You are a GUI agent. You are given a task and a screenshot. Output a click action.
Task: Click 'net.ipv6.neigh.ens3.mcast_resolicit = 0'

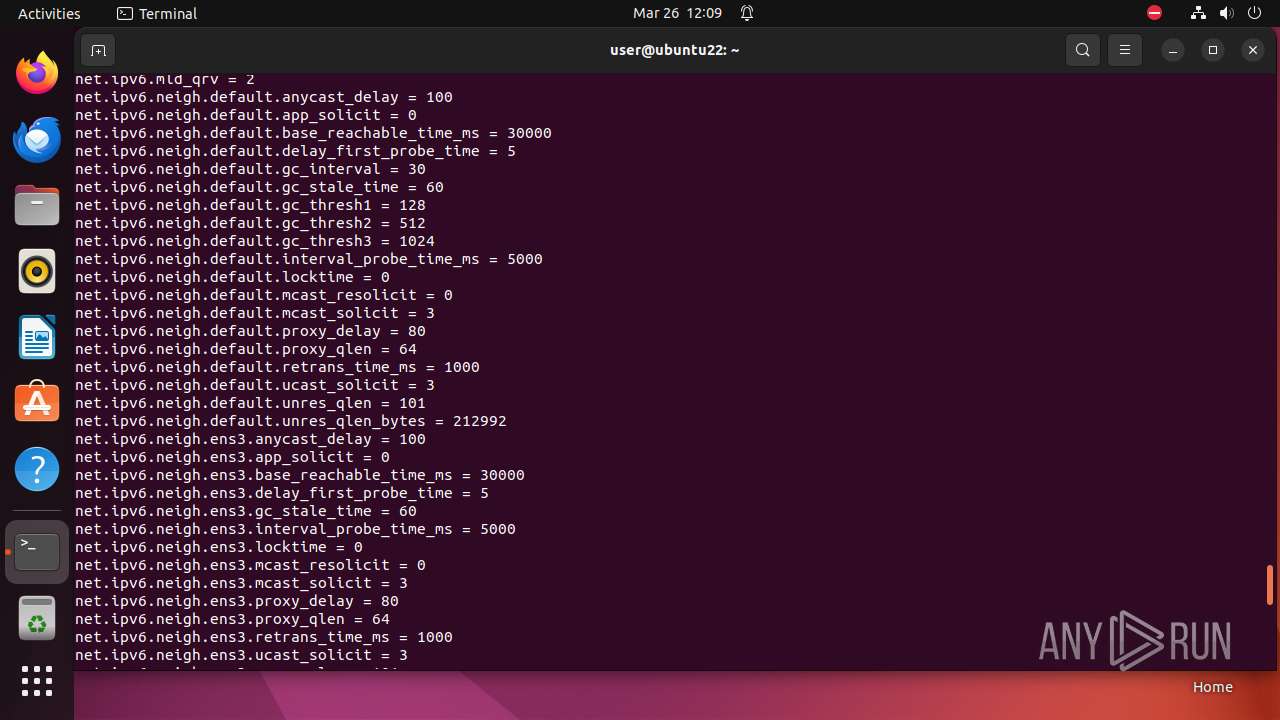[250, 565]
